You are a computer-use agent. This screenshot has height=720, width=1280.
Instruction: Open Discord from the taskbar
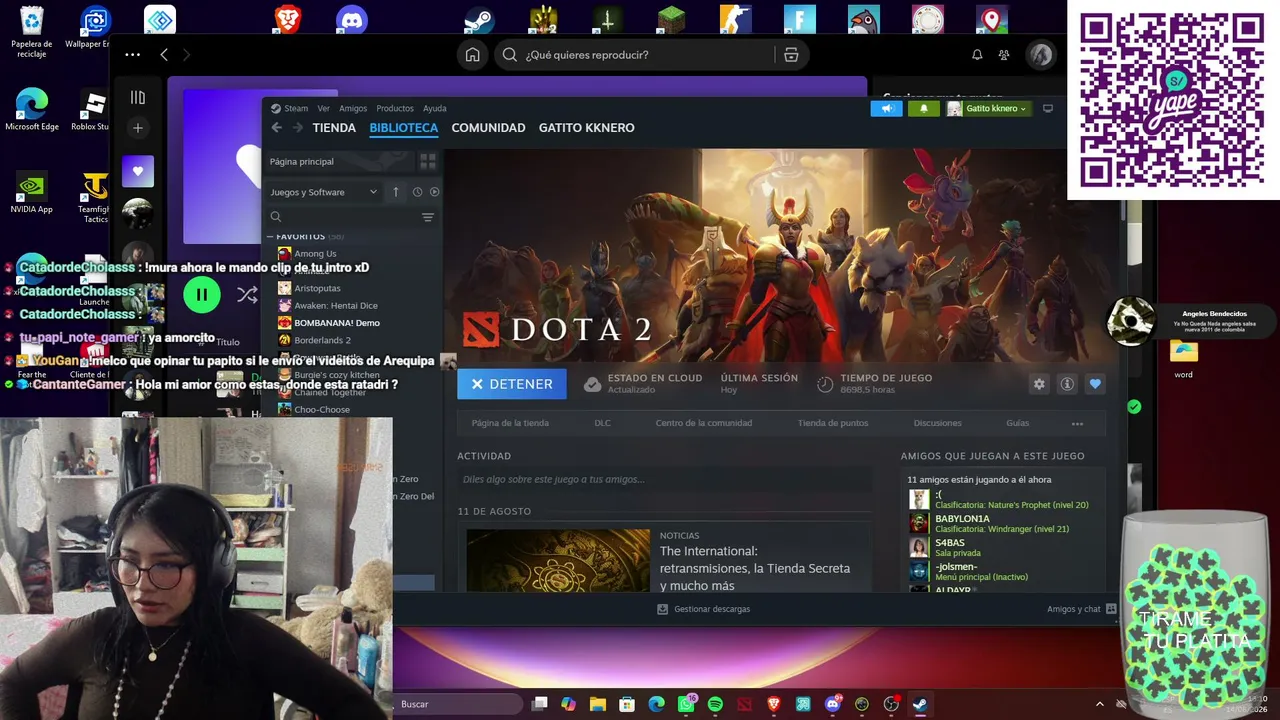[x=833, y=704]
